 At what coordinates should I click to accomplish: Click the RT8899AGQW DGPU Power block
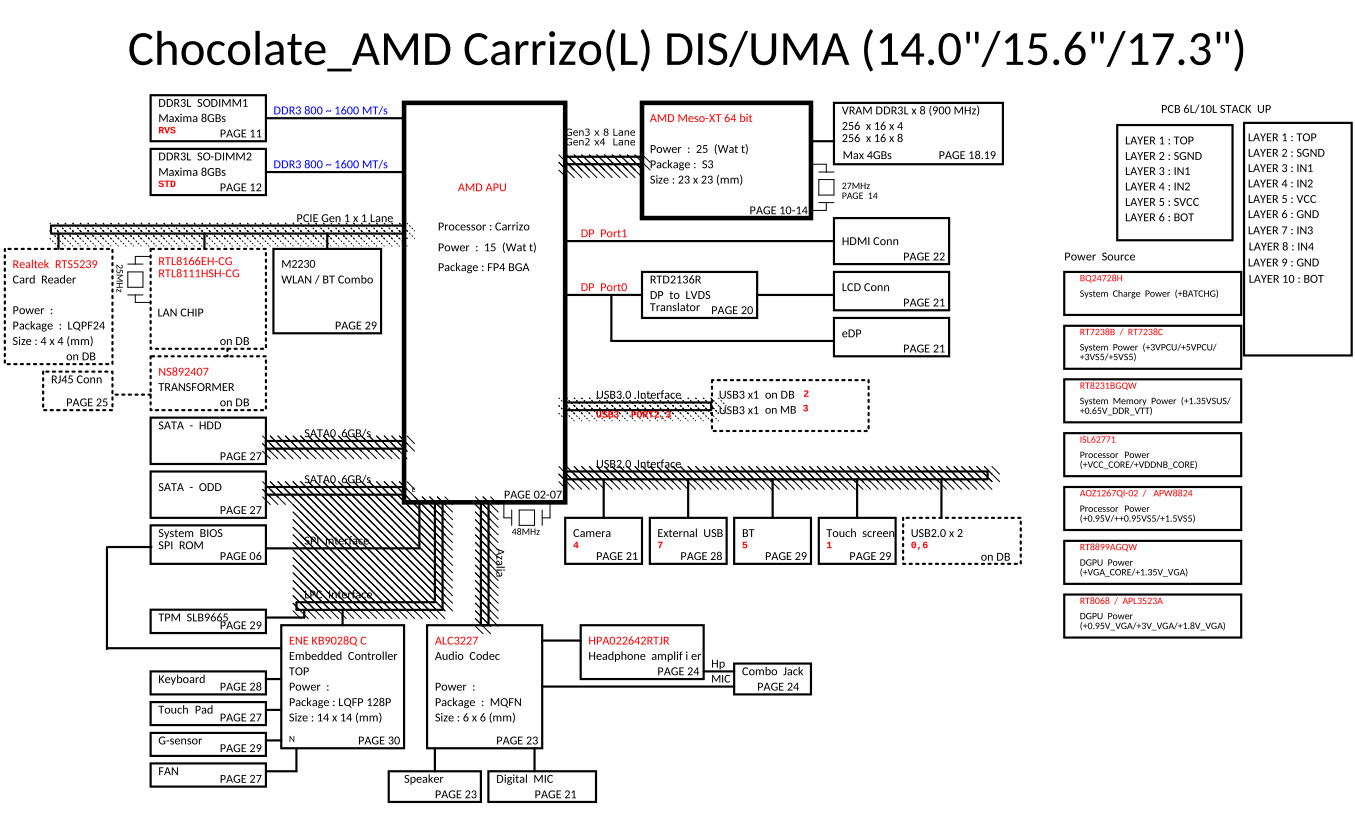[1153, 564]
